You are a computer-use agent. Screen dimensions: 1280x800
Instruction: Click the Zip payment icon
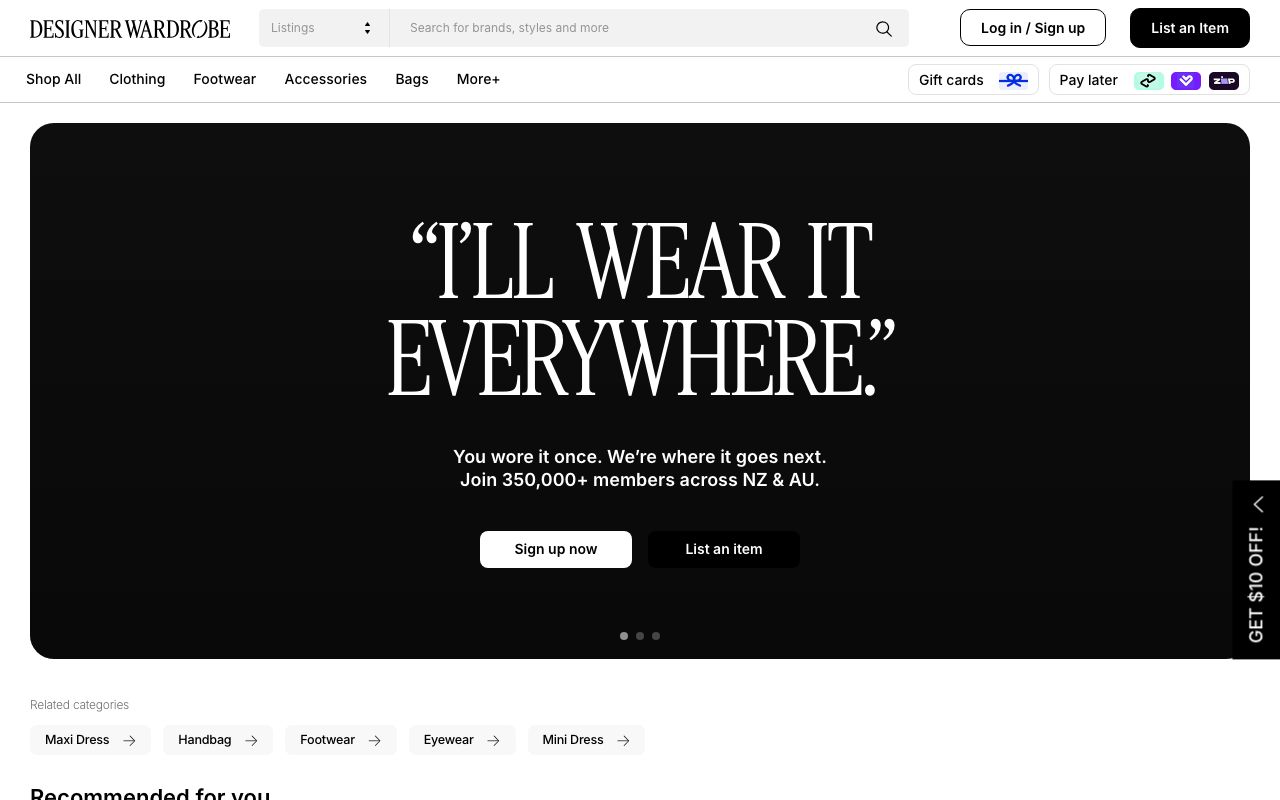coord(1224,81)
